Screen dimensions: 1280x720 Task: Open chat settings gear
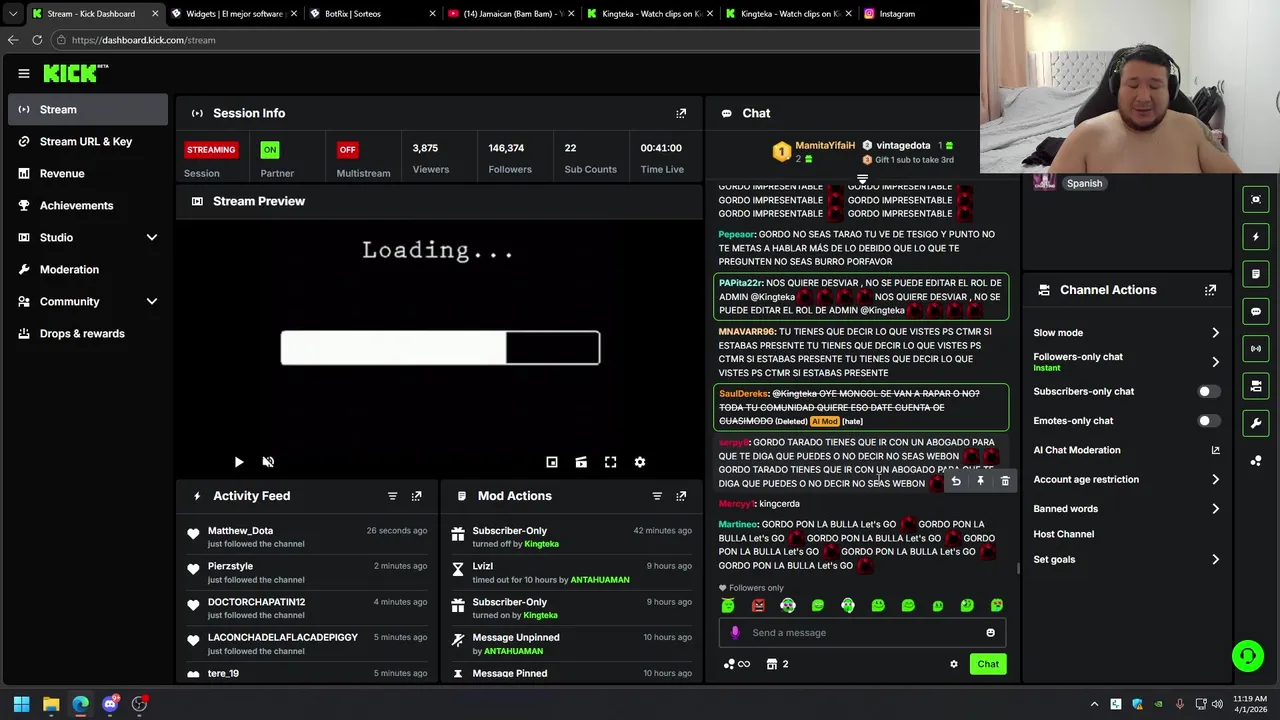(954, 664)
